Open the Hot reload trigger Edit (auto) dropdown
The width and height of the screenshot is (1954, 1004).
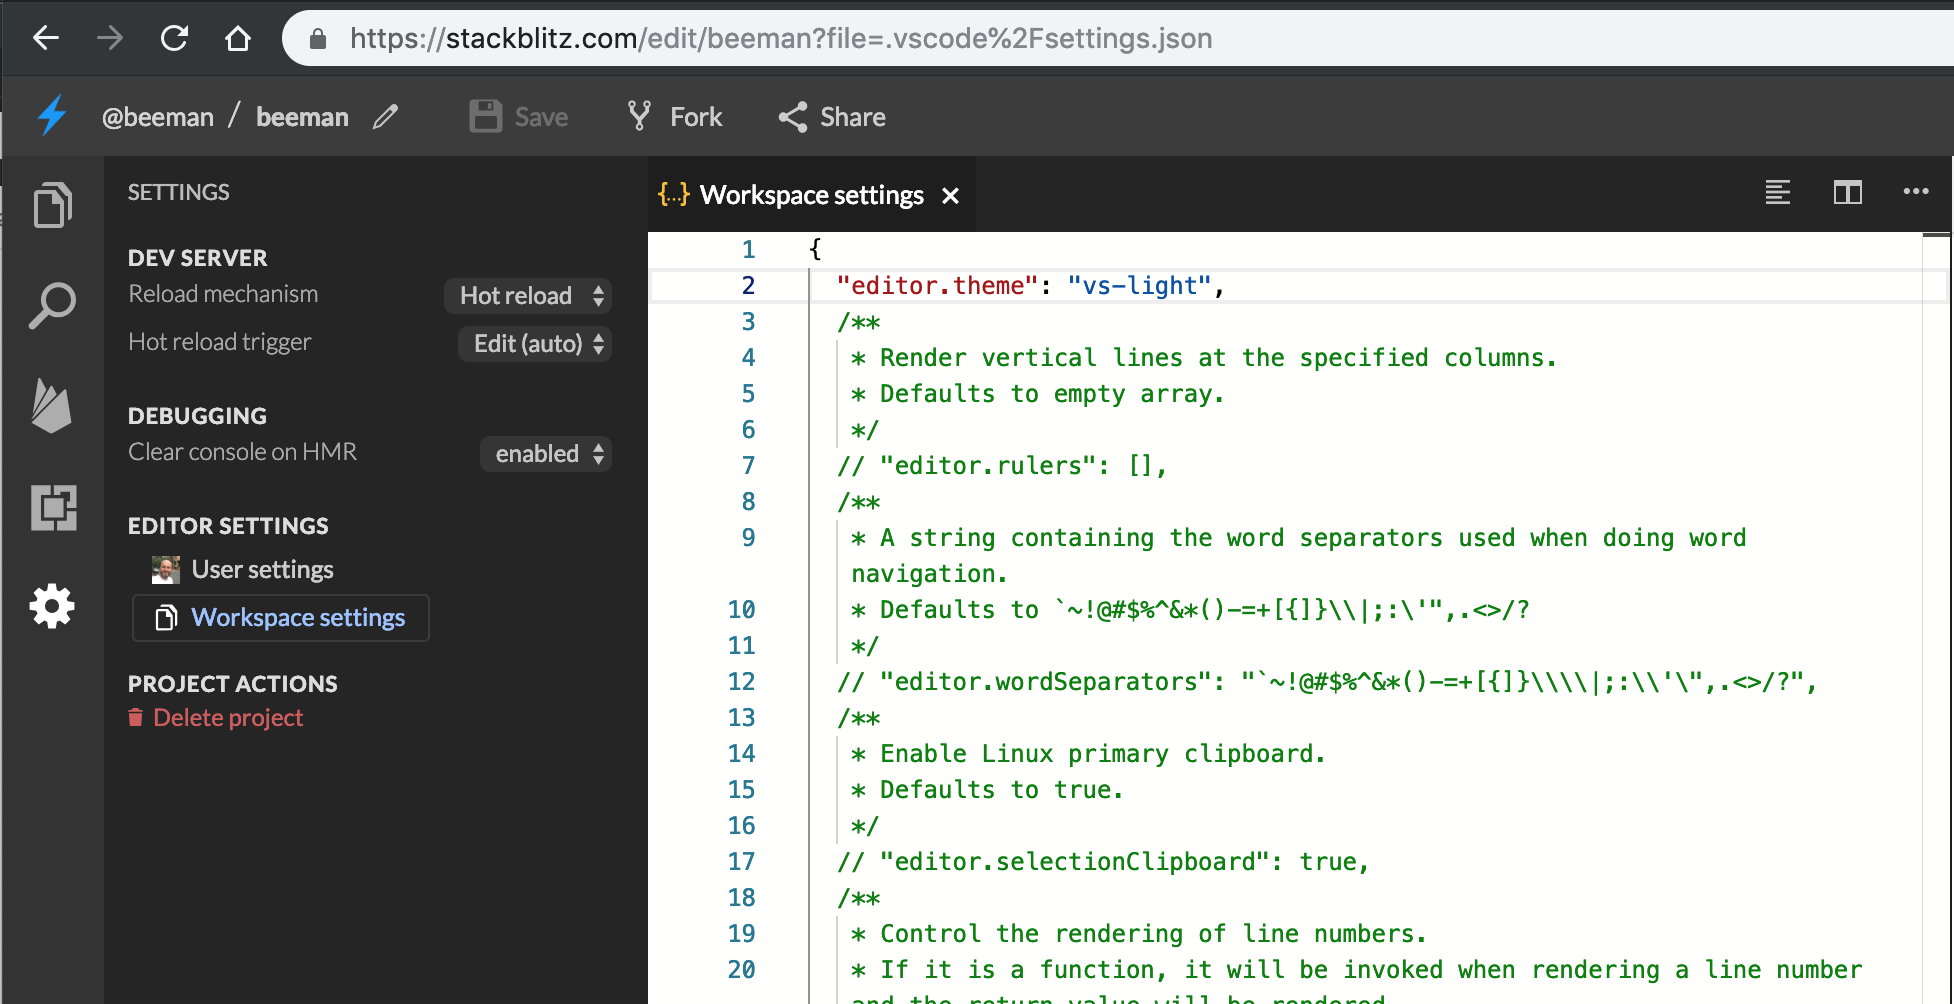click(534, 343)
